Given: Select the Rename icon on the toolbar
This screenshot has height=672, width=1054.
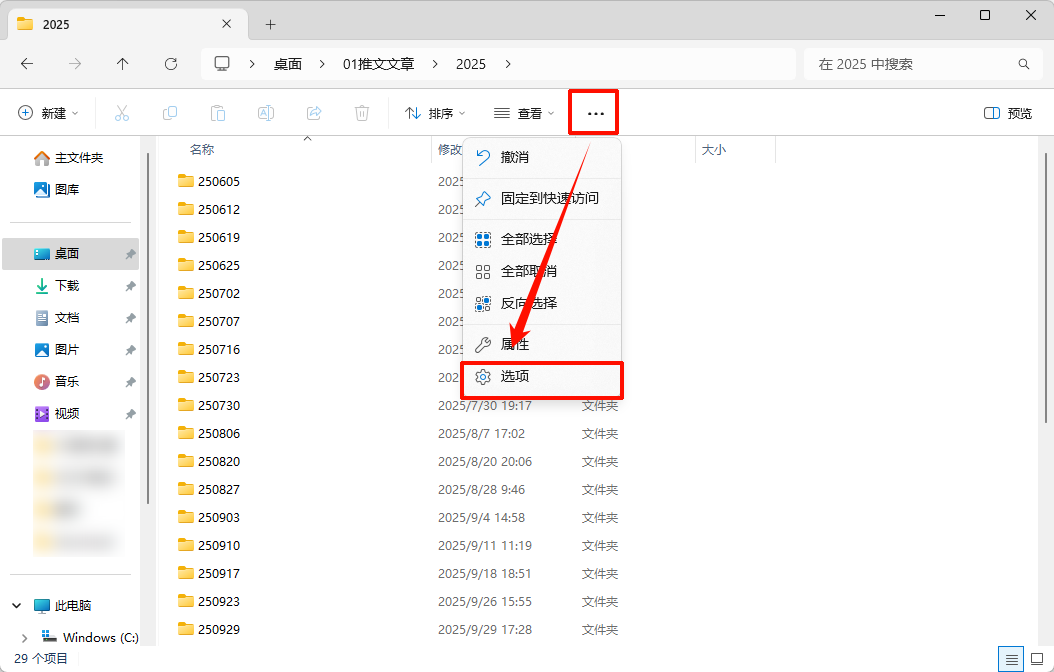Looking at the screenshot, I should pos(266,112).
